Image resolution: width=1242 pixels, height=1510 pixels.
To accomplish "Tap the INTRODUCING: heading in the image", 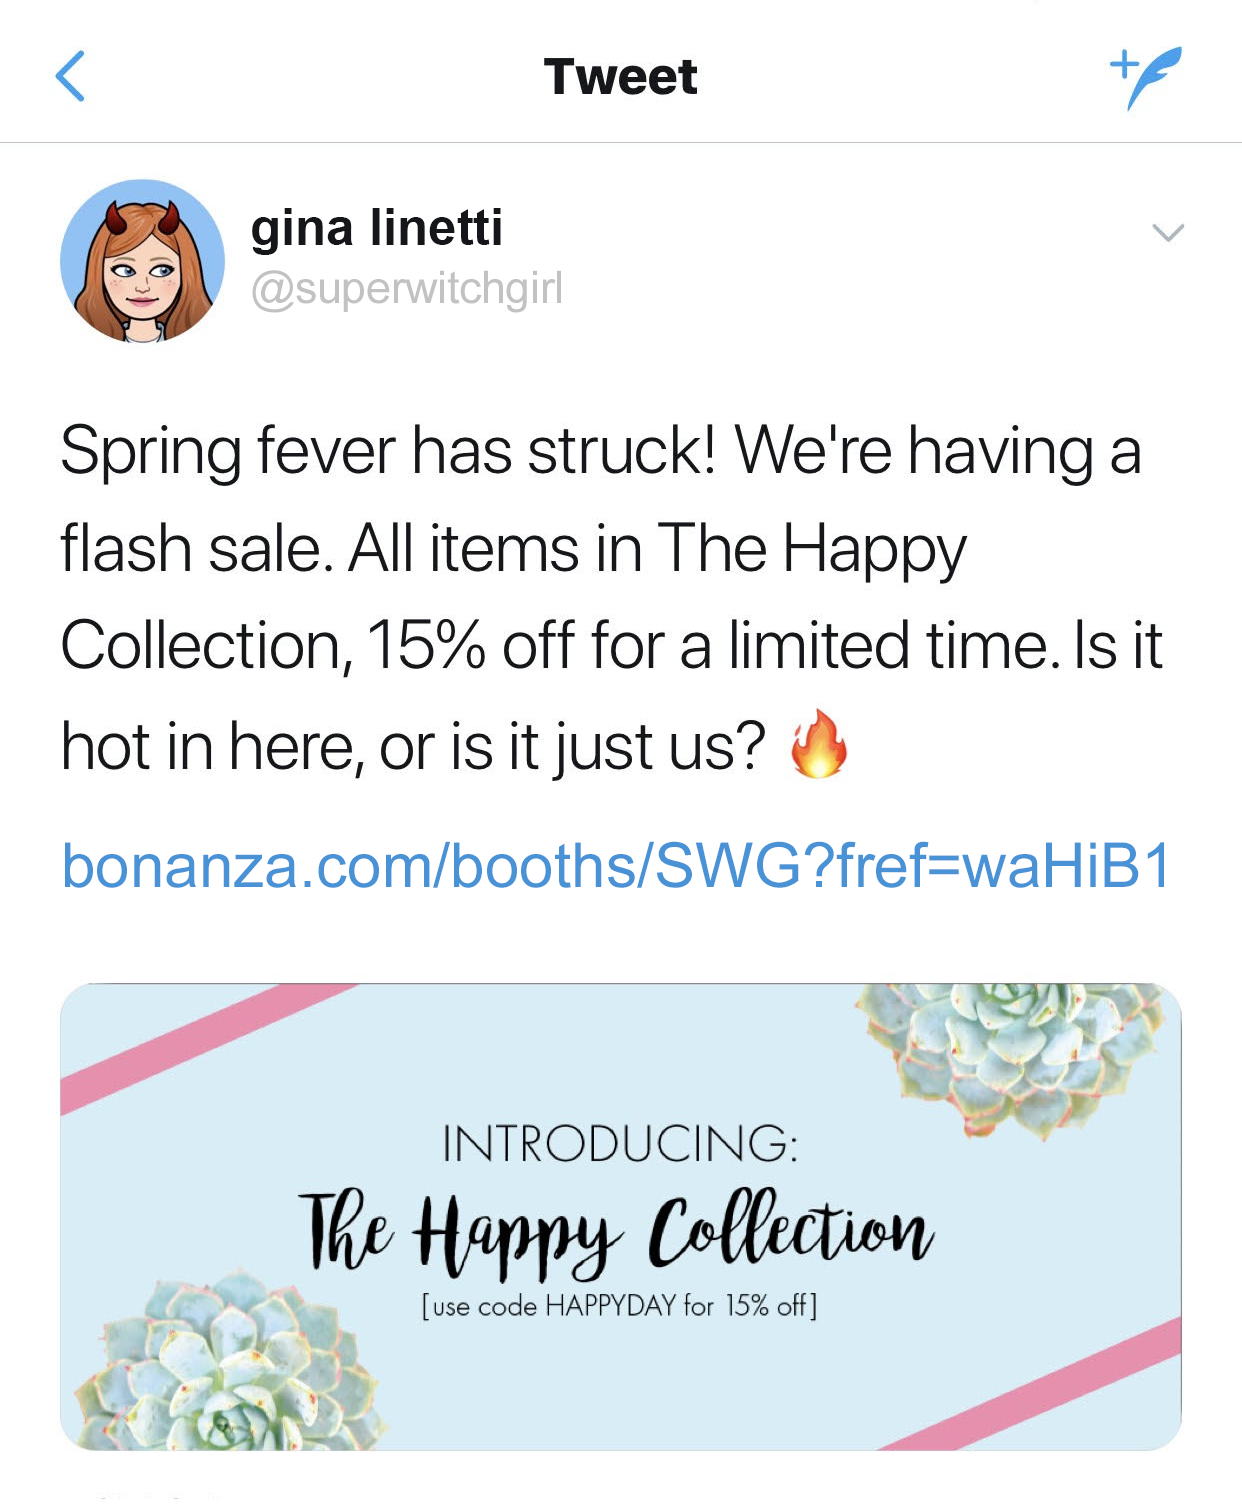I will 620,1144.
